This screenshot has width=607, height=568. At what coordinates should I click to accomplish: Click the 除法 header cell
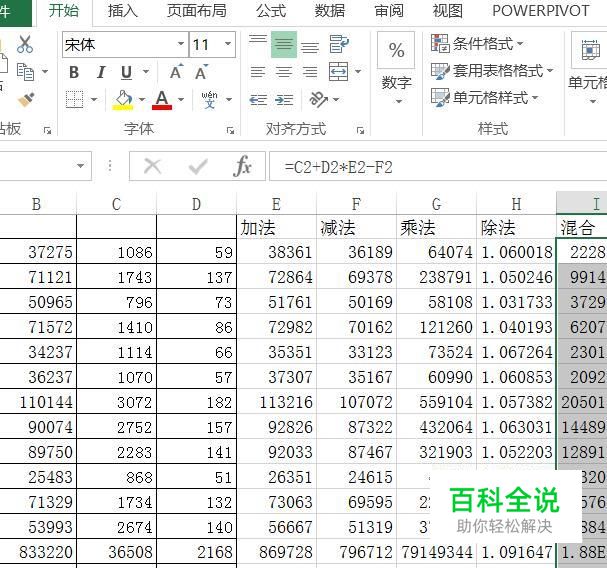tap(516, 227)
